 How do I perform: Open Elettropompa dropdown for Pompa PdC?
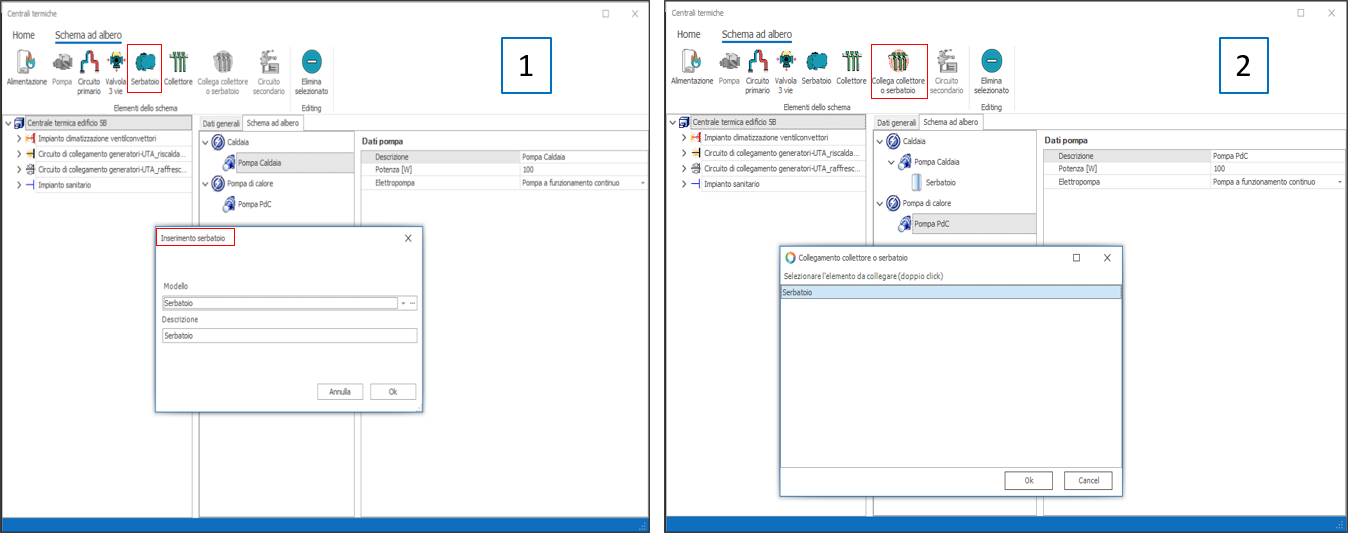coord(1339,183)
